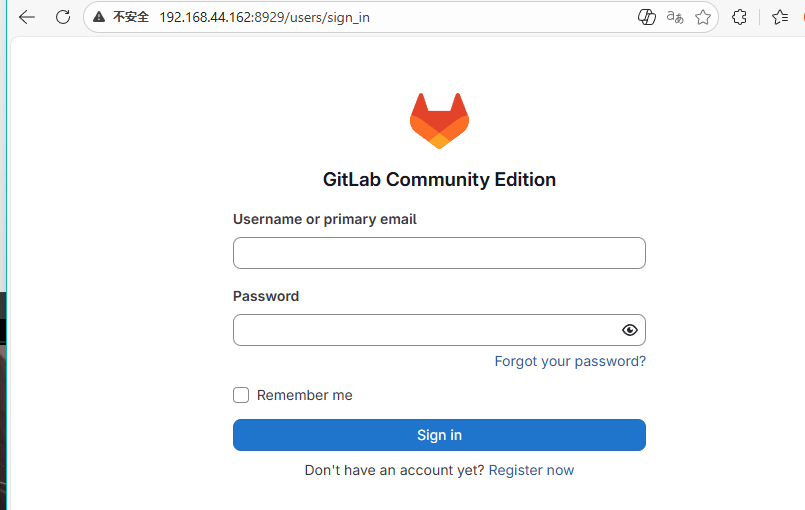Screen dimensions: 805x510
Task: Follow the Register now link
Action: (531, 470)
